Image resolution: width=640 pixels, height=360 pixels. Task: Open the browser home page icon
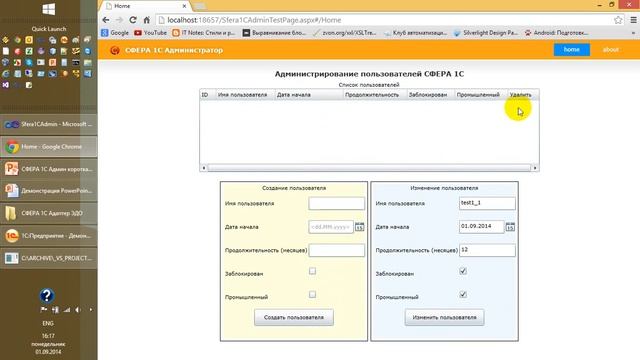point(147,20)
